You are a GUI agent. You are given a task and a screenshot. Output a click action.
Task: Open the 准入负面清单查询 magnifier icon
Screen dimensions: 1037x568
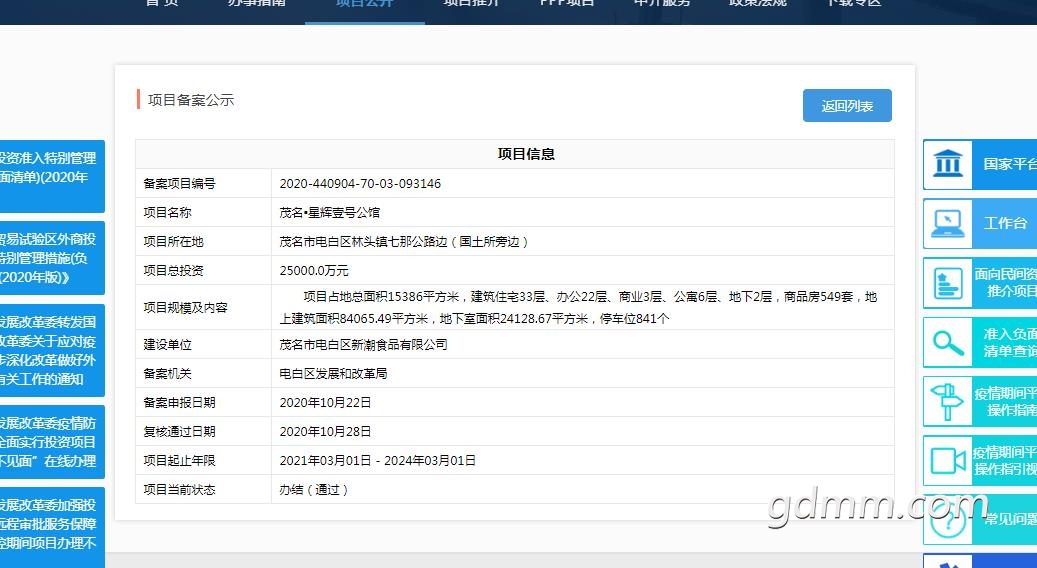click(x=948, y=343)
